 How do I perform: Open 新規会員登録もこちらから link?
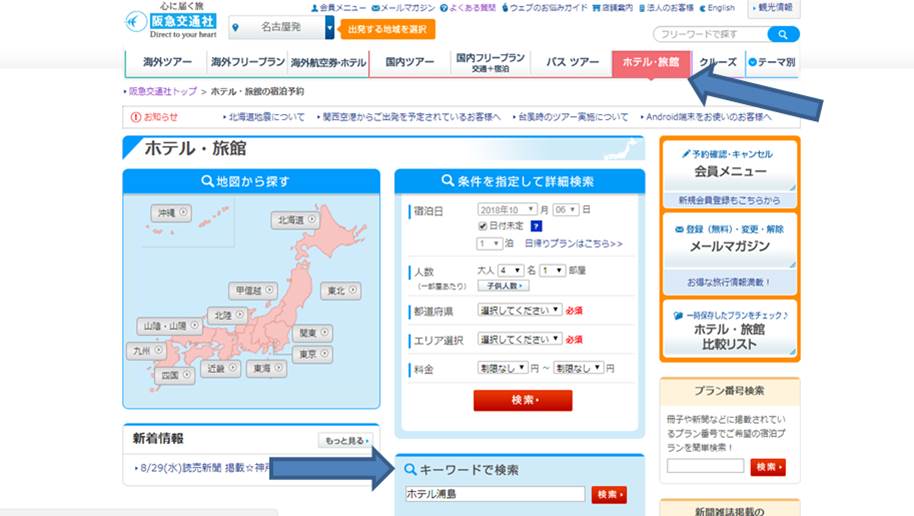[729, 200]
